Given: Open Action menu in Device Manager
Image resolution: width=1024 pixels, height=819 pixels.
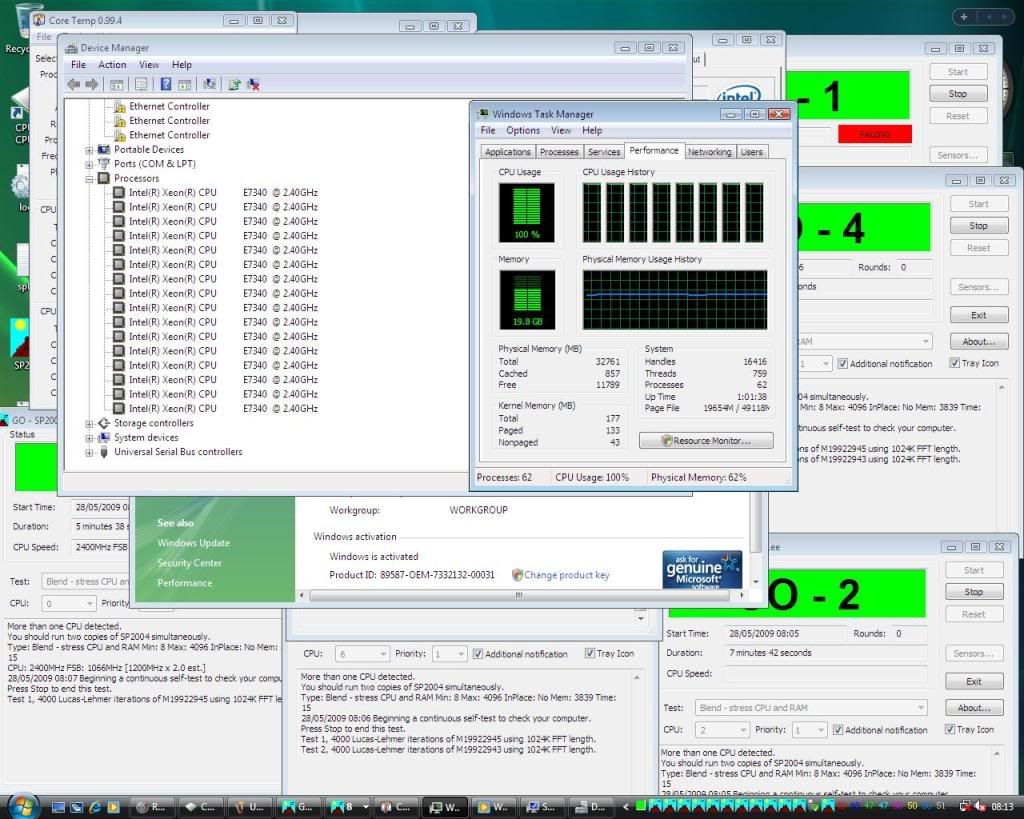Looking at the screenshot, I should [x=112, y=65].
